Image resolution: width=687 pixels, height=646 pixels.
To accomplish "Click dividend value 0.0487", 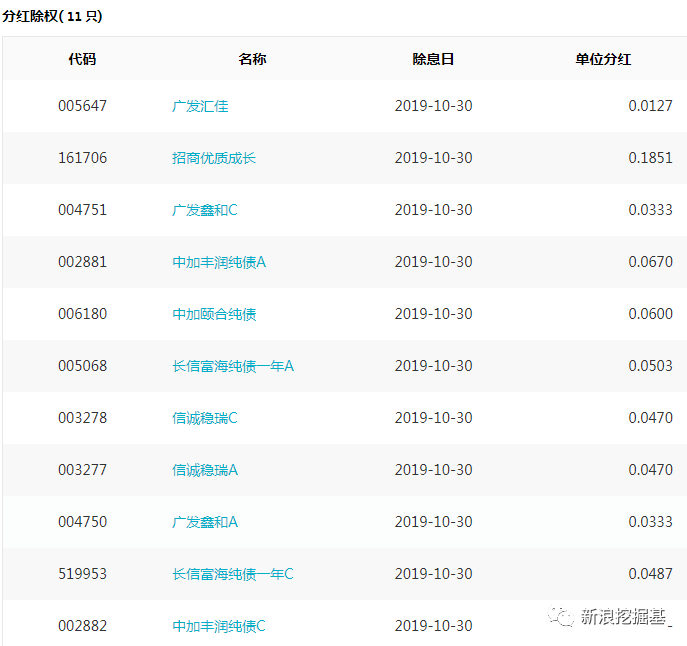I will pos(651,574).
